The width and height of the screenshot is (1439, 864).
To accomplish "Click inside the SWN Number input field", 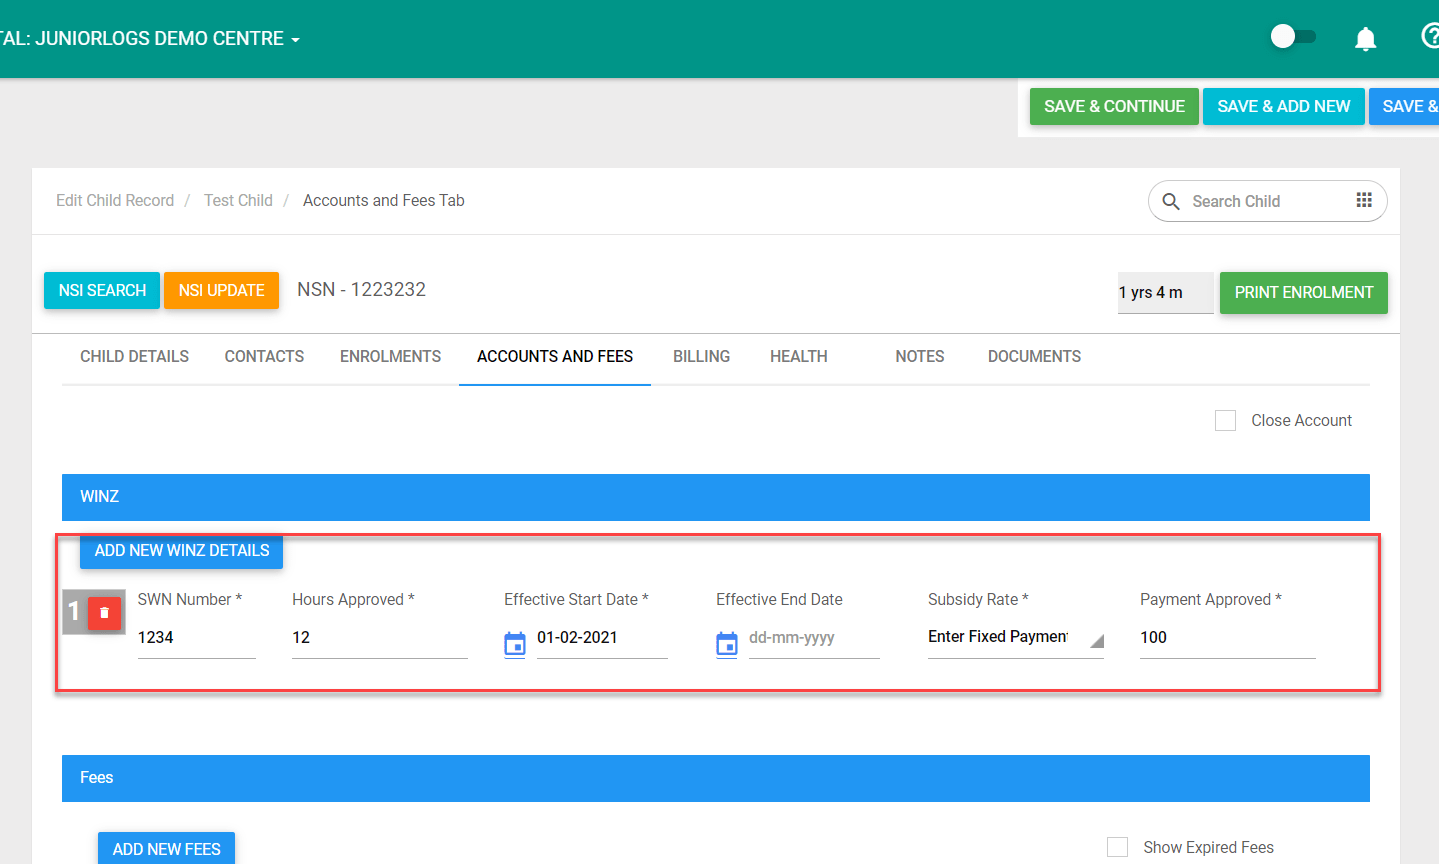I will pos(196,637).
